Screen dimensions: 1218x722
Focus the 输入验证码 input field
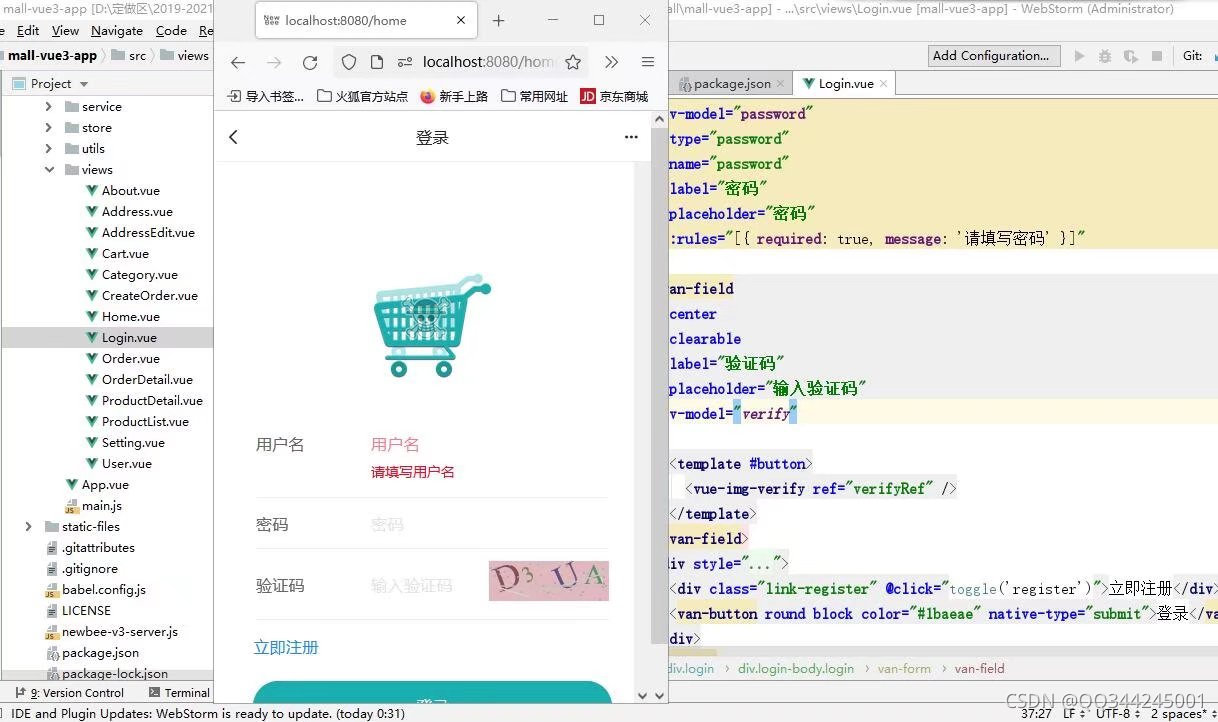click(x=427, y=585)
